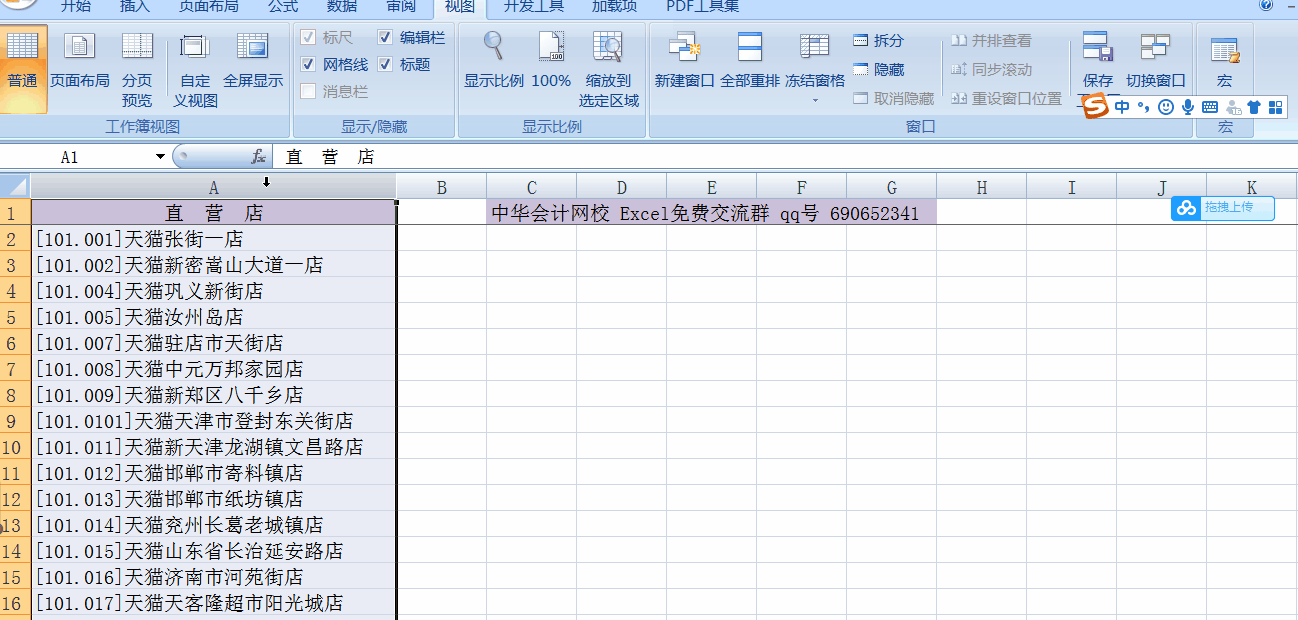This screenshot has width=1298, height=620.
Task: Open the Home (开始) ribbon tab
Action: tap(76, 7)
